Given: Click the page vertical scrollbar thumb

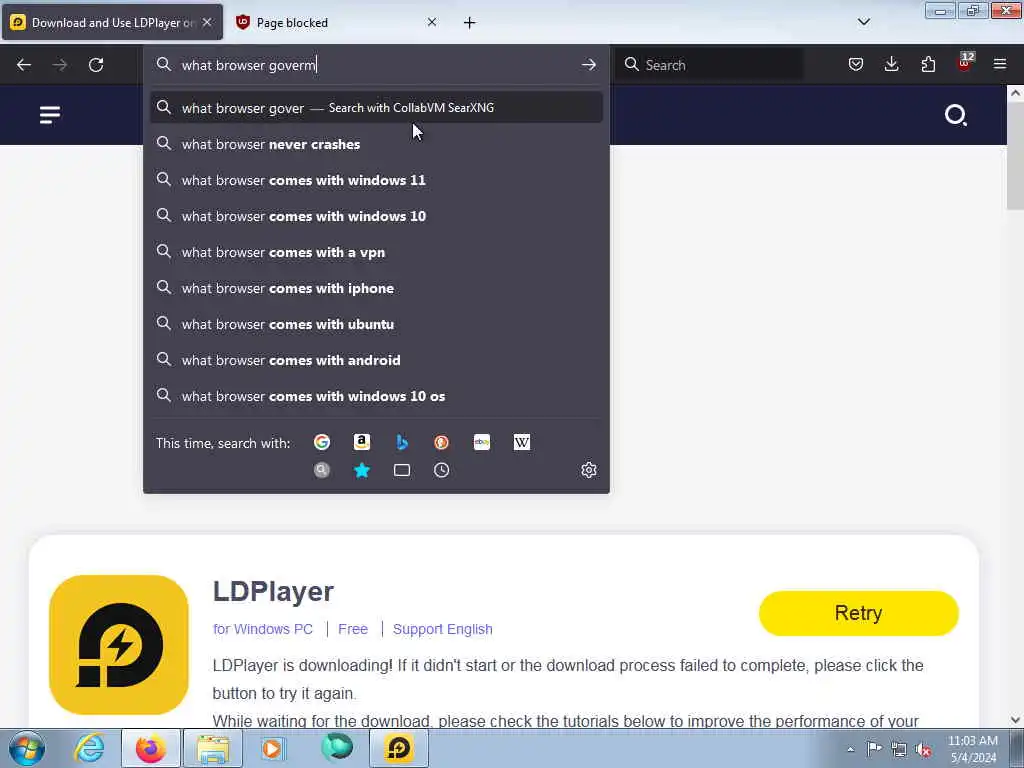Looking at the screenshot, I should pyautogui.click(x=1015, y=155).
